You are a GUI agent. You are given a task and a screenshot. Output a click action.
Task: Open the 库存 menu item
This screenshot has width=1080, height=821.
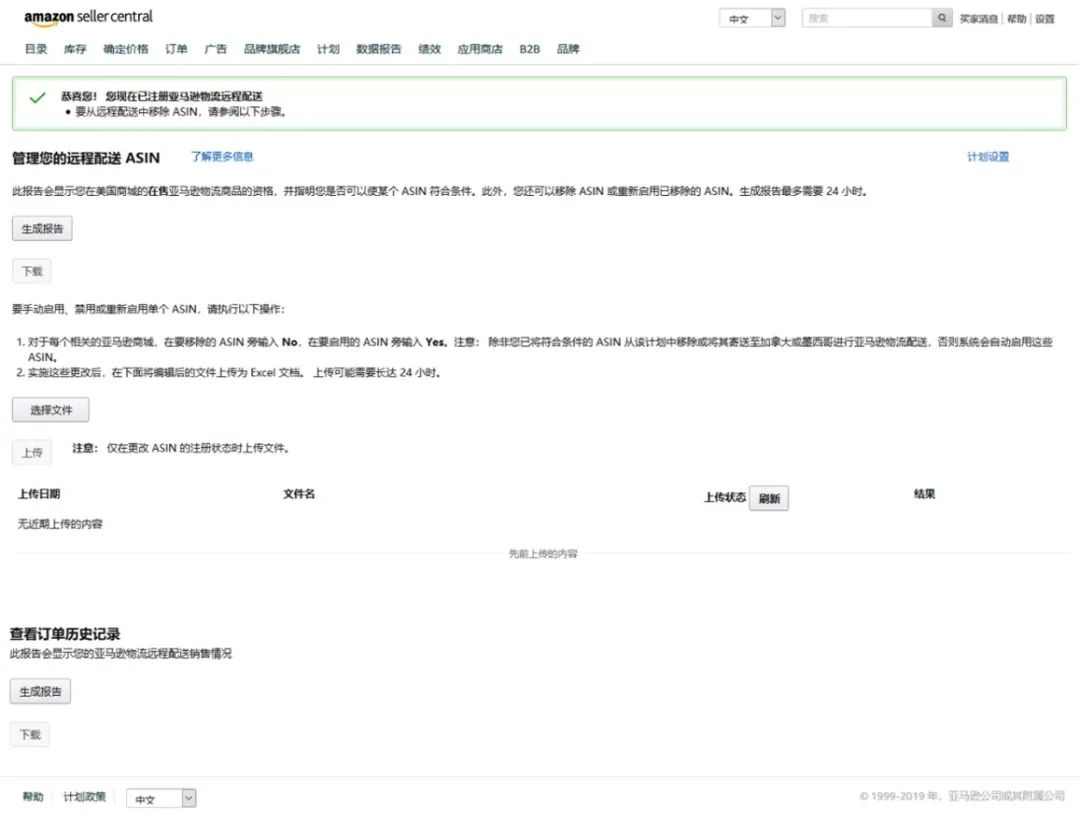click(76, 48)
